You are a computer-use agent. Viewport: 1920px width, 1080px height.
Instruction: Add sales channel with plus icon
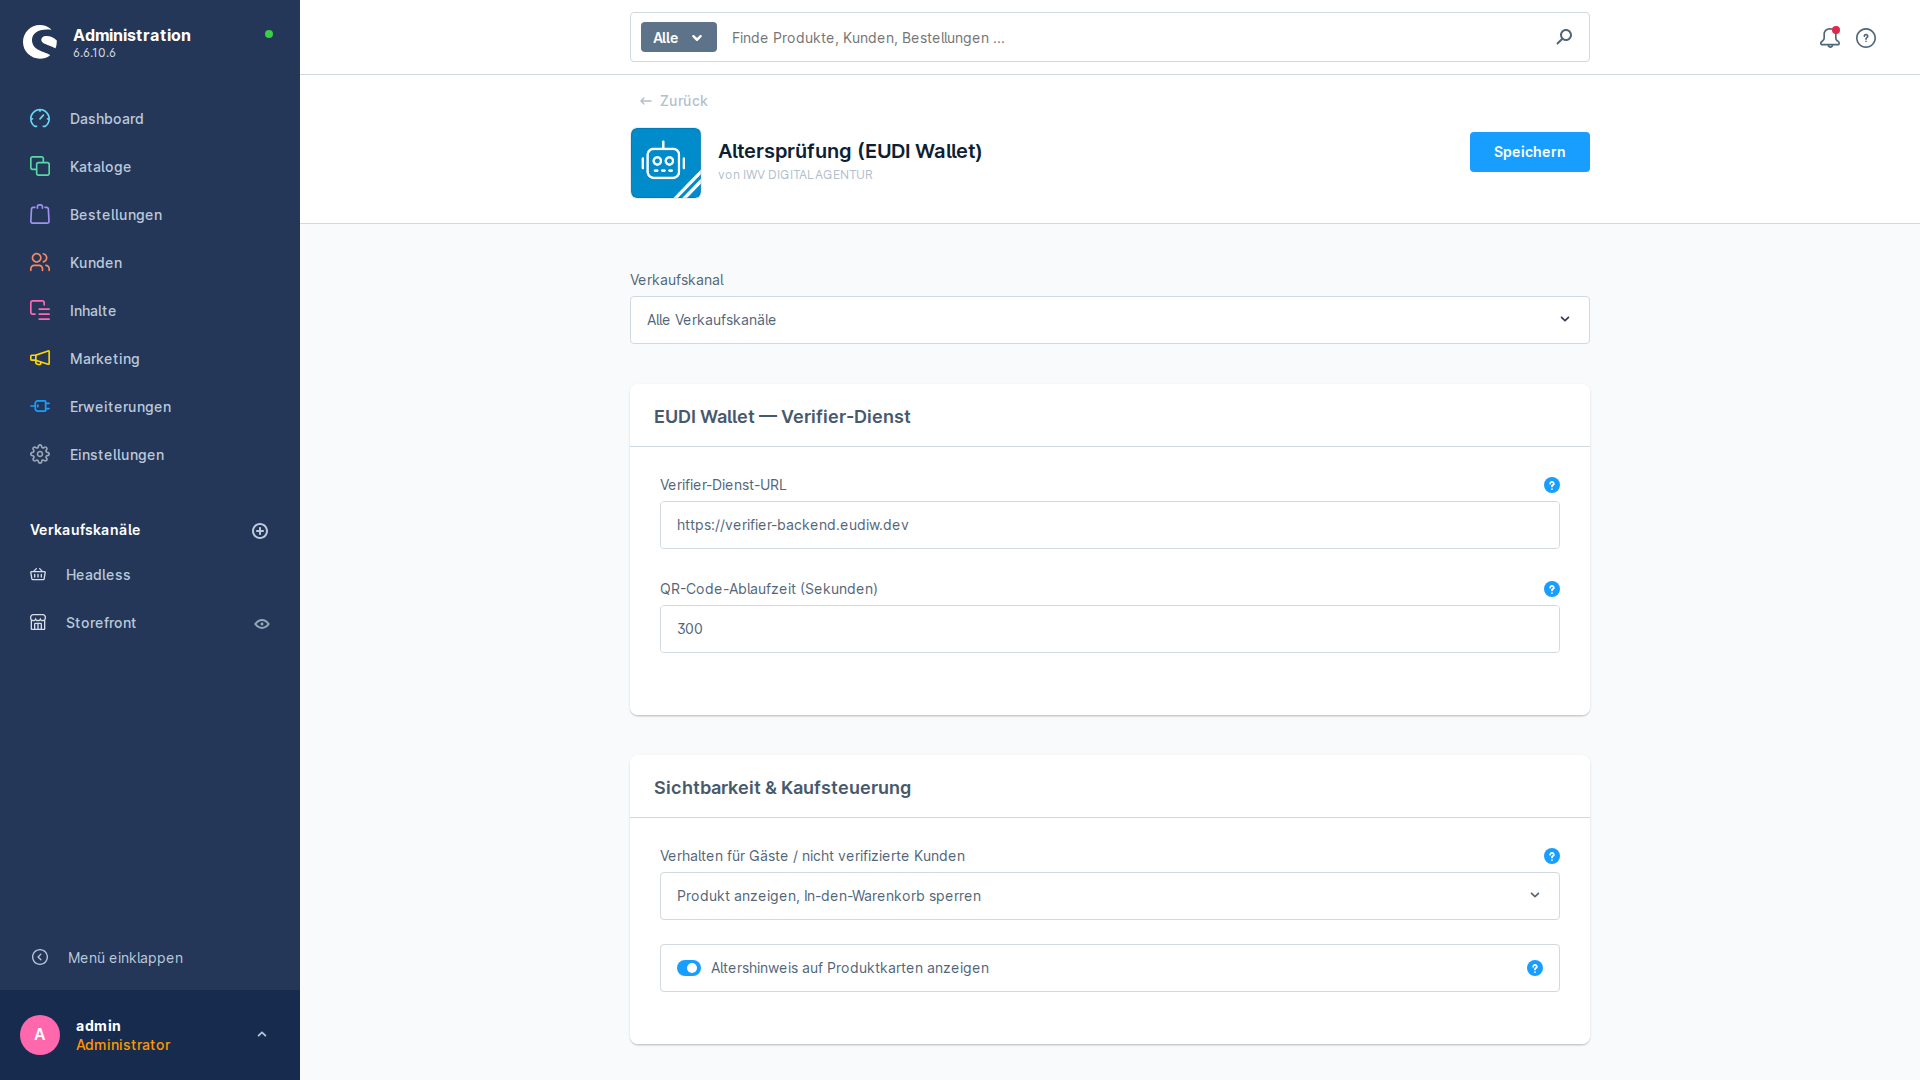click(x=260, y=531)
